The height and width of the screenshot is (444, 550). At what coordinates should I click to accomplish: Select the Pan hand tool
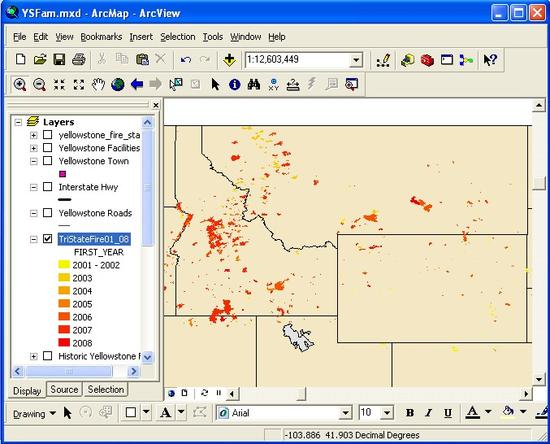98,85
